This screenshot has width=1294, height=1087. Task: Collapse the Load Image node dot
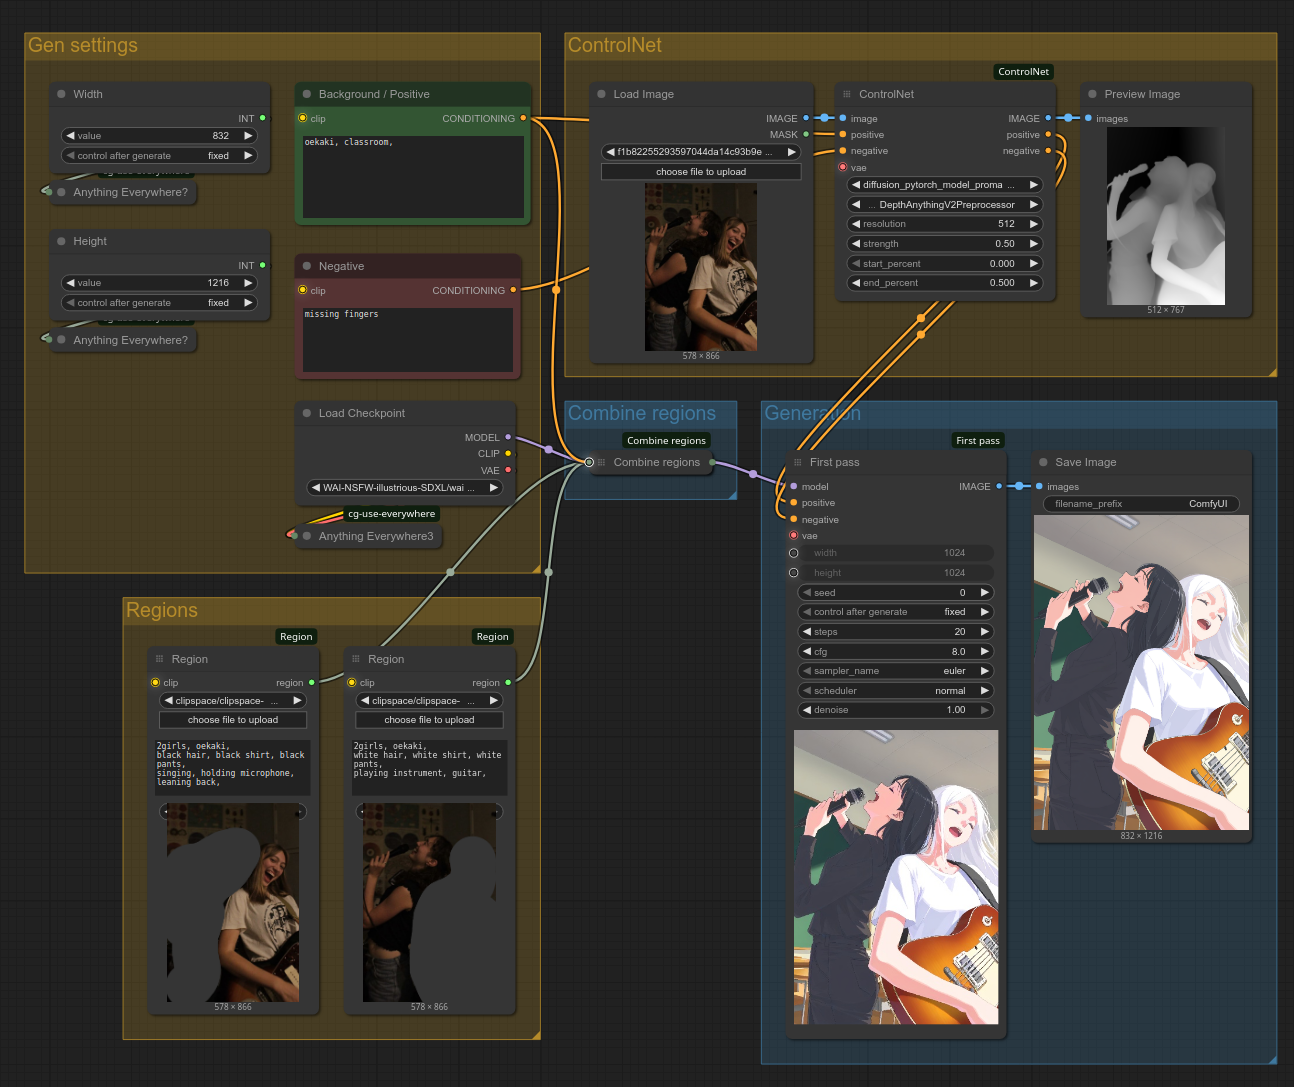[602, 94]
